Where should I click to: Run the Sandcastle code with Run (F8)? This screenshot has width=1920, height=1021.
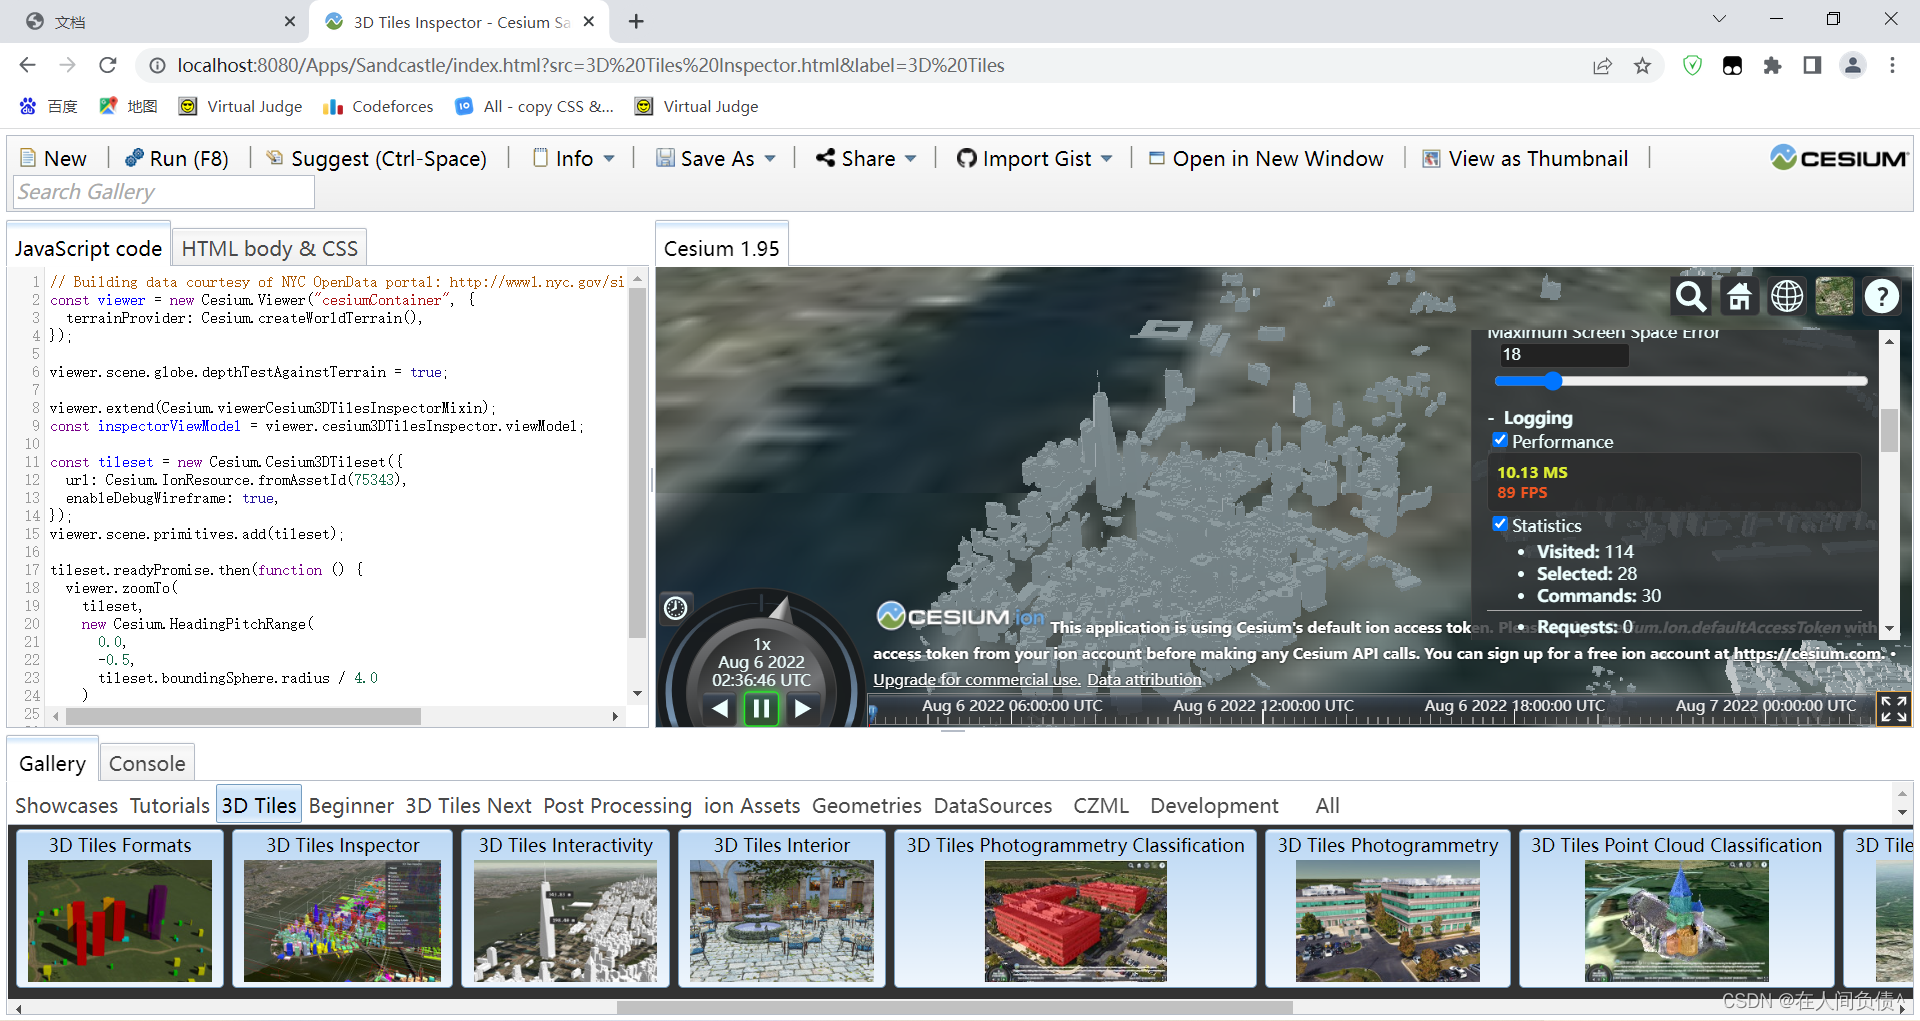177,158
